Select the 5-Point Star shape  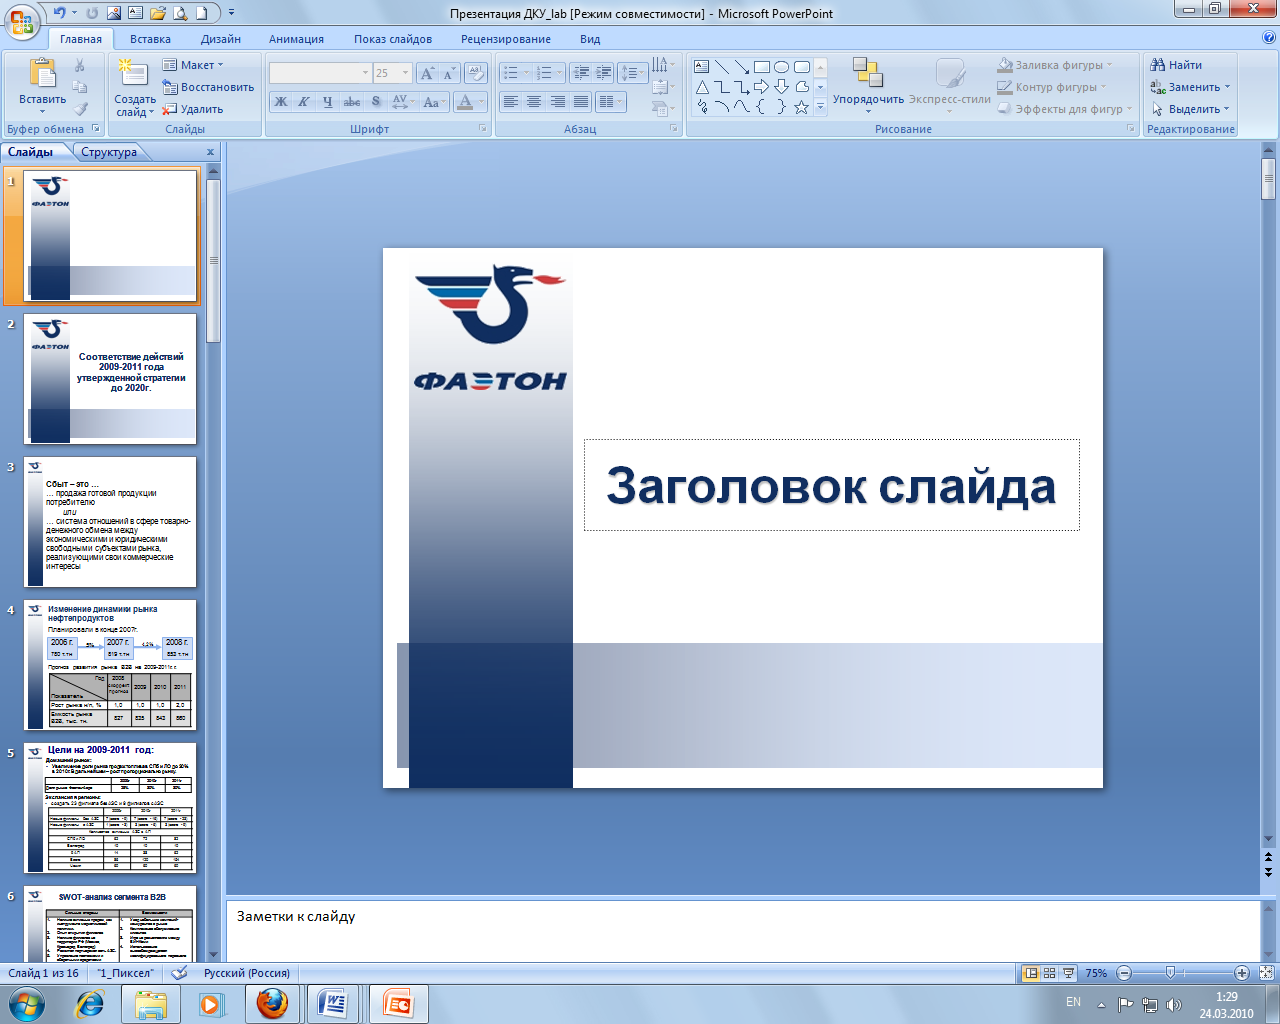tap(802, 107)
